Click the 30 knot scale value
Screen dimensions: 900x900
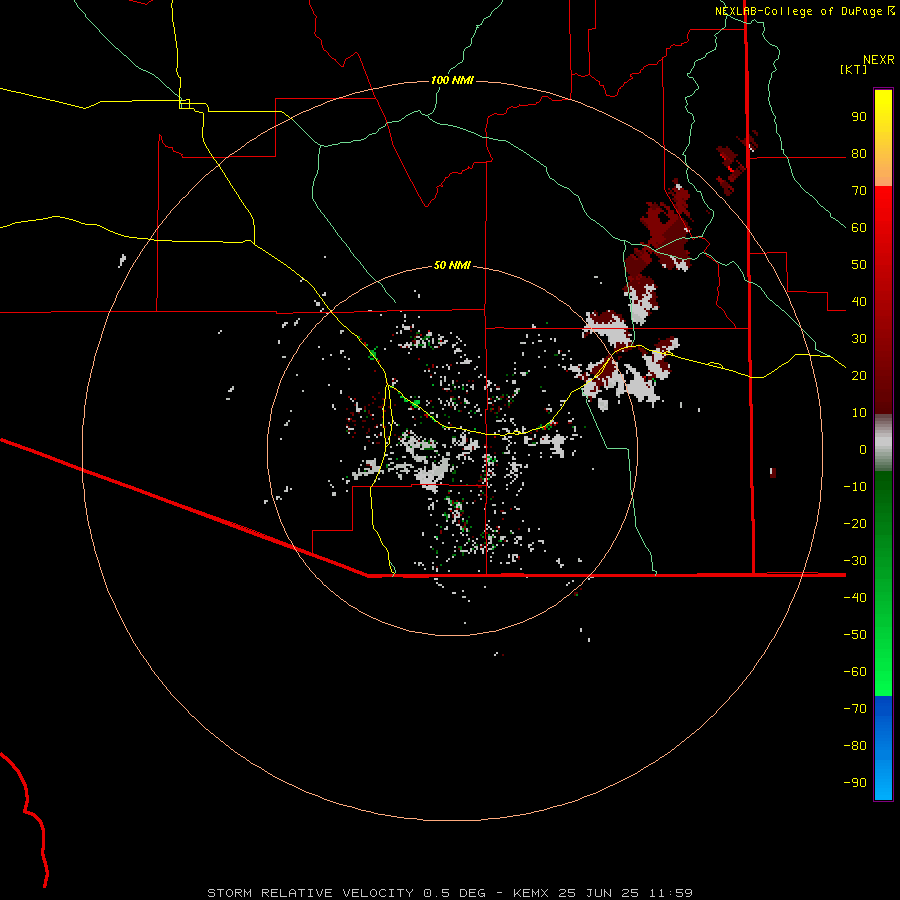(x=859, y=339)
